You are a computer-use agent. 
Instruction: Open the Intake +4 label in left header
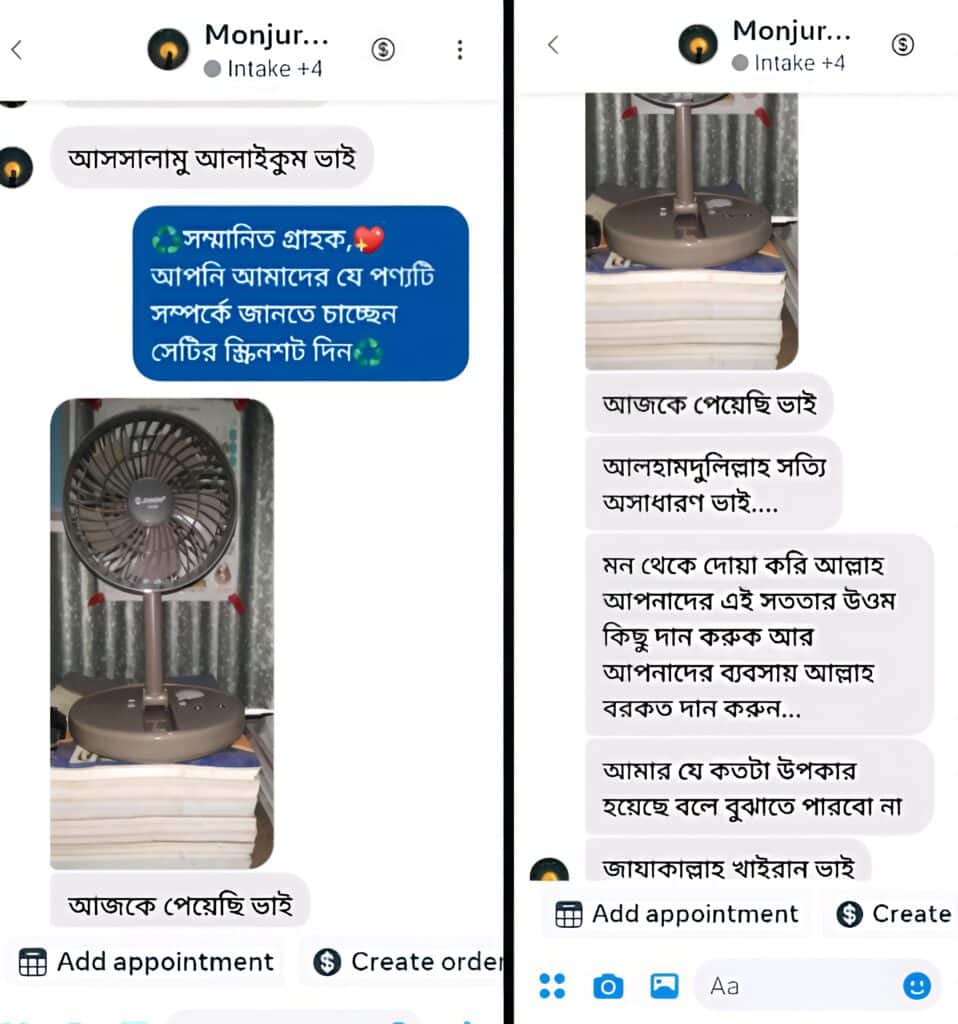(x=263, y=69)
